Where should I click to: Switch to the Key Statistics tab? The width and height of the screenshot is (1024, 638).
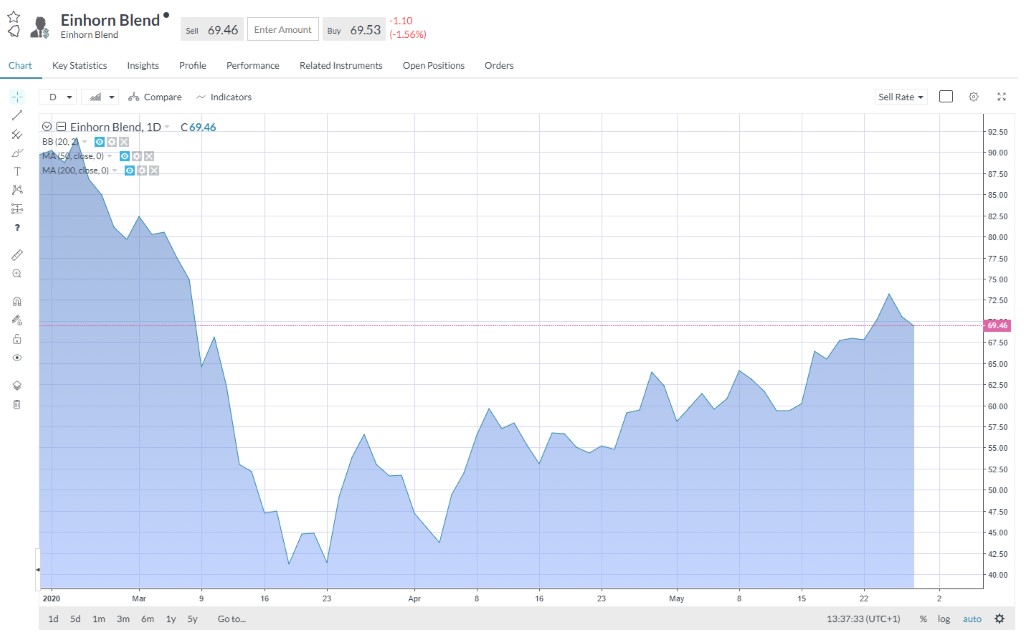coord(79,66)
